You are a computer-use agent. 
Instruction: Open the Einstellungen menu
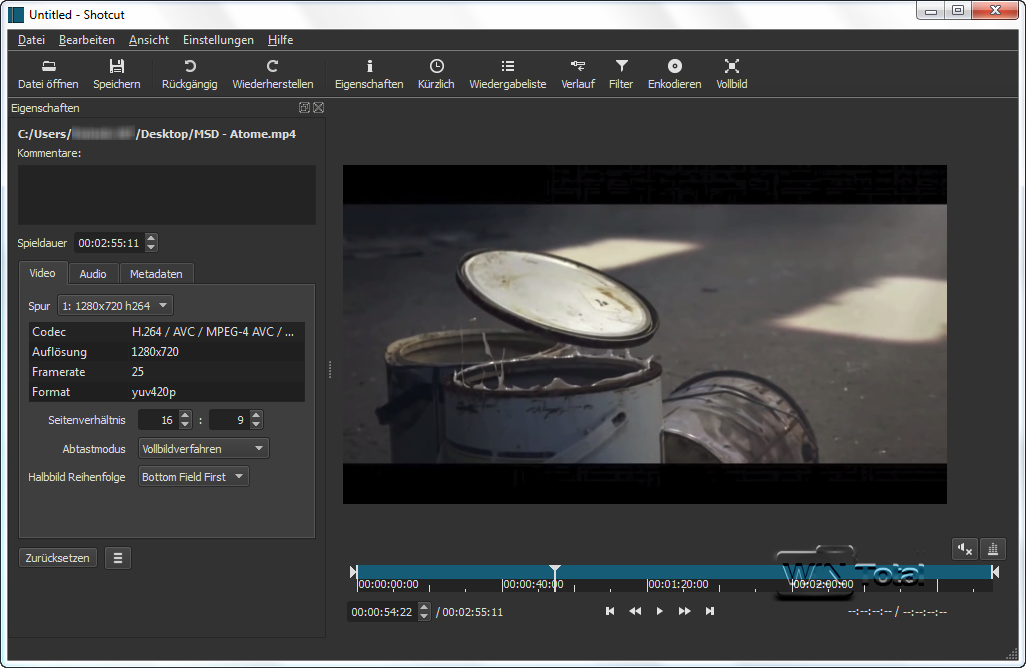[x=218, y=40]
